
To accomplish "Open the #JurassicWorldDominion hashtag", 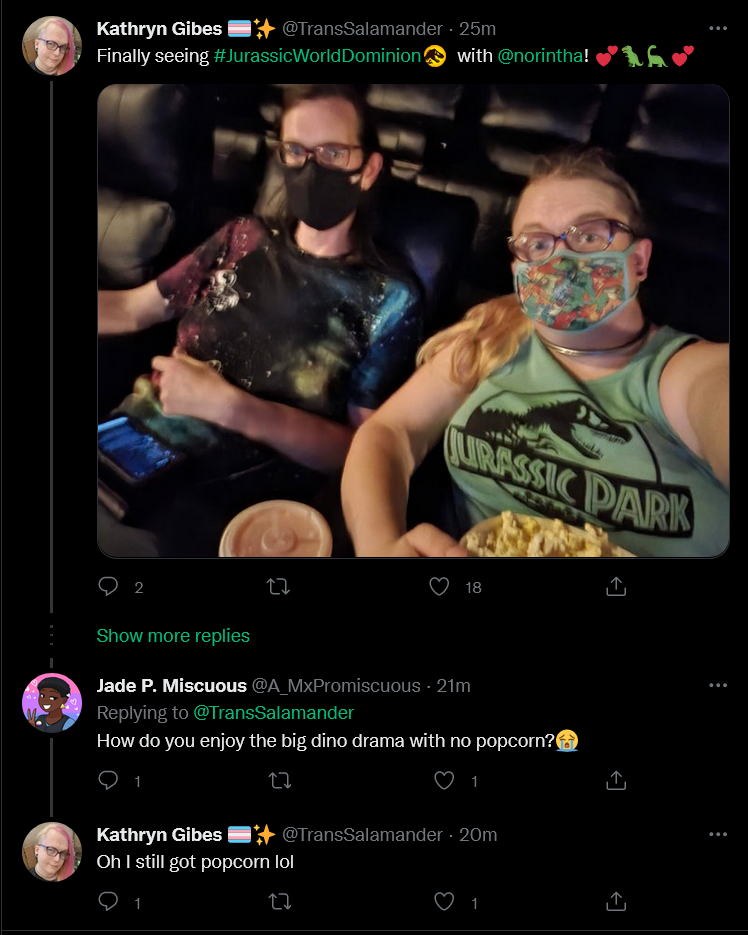I will (317, 56).
